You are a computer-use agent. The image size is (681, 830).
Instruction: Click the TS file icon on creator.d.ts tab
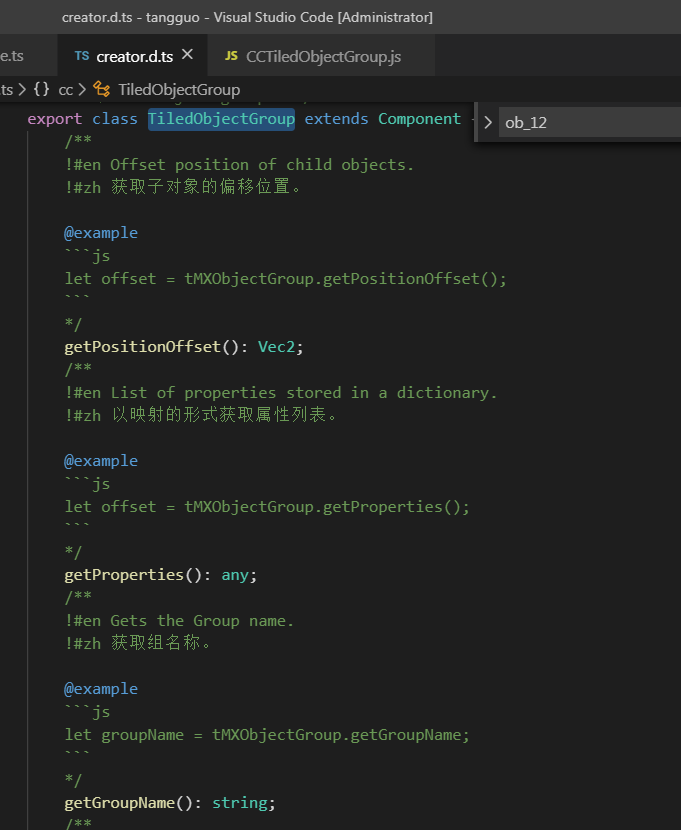tap(82, 56)
